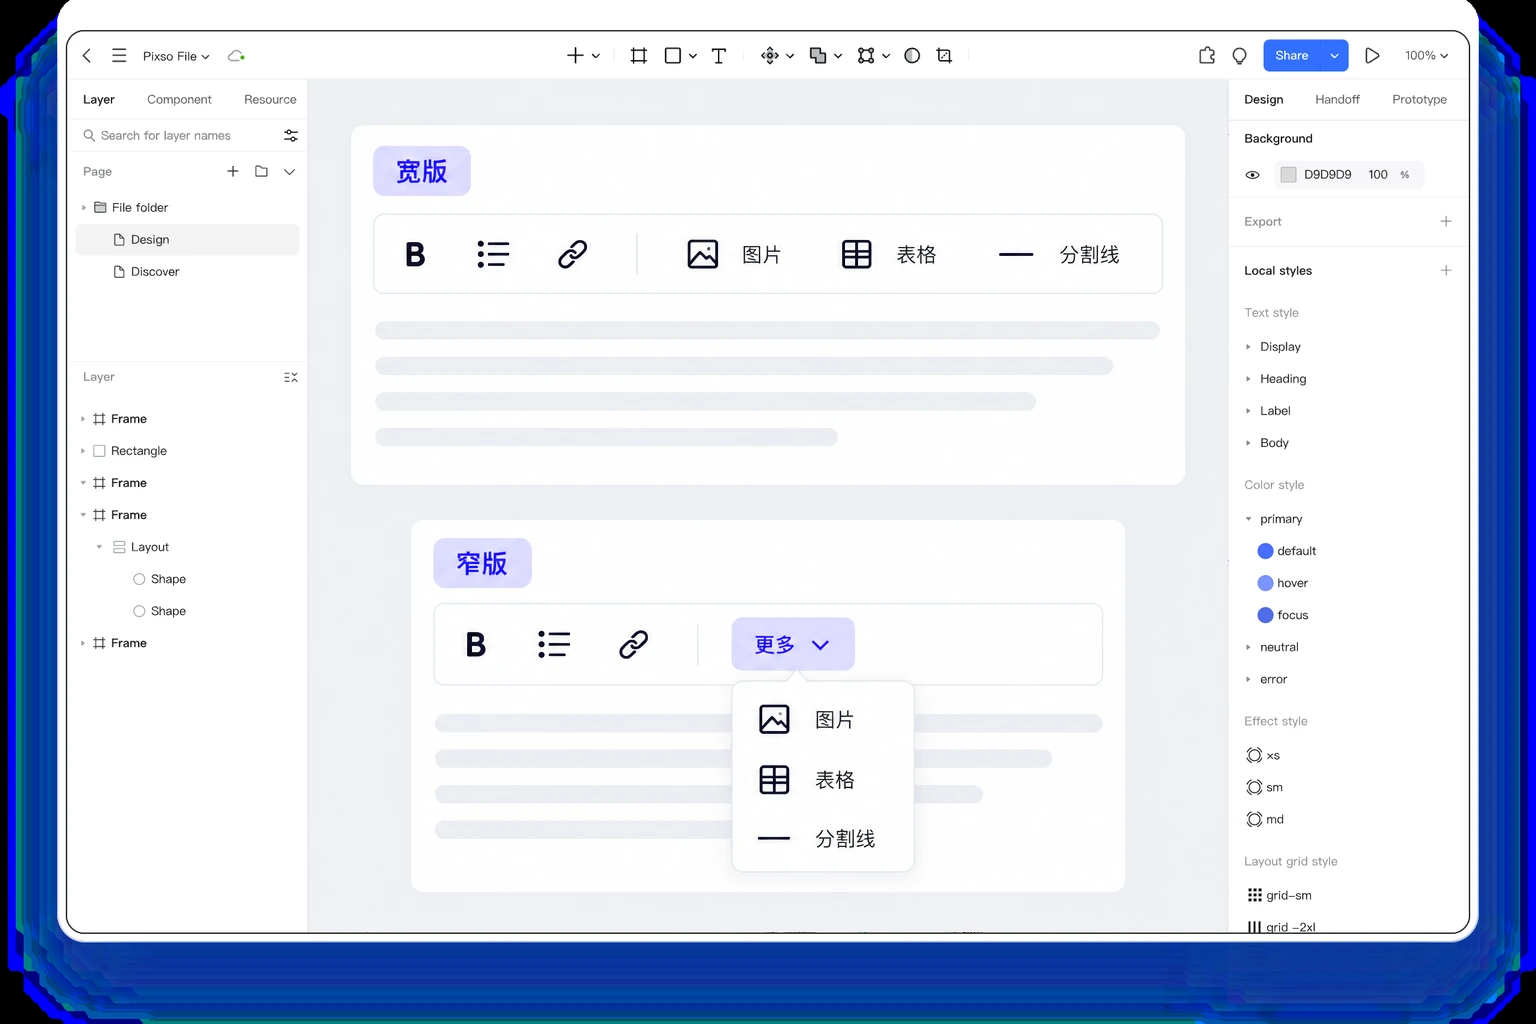Add a new page with plus icon
1536x1024 pixels.
click(x=233, y=171)
